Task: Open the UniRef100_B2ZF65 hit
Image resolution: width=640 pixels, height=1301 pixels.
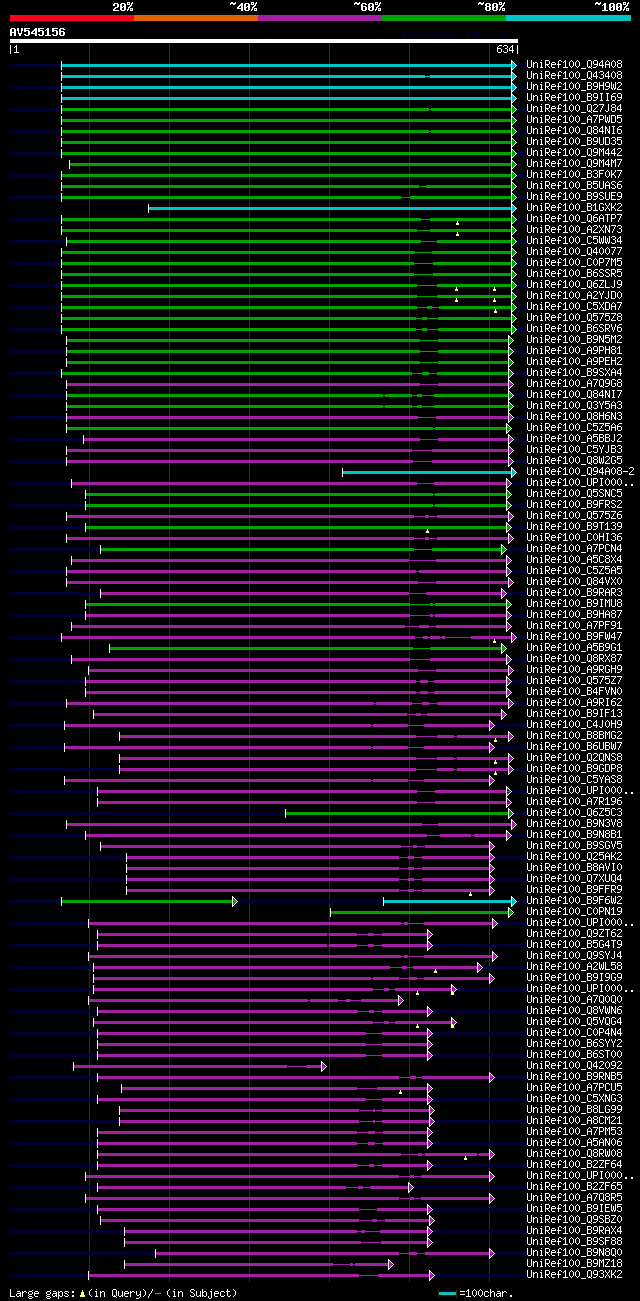Action: (574, 1186)
